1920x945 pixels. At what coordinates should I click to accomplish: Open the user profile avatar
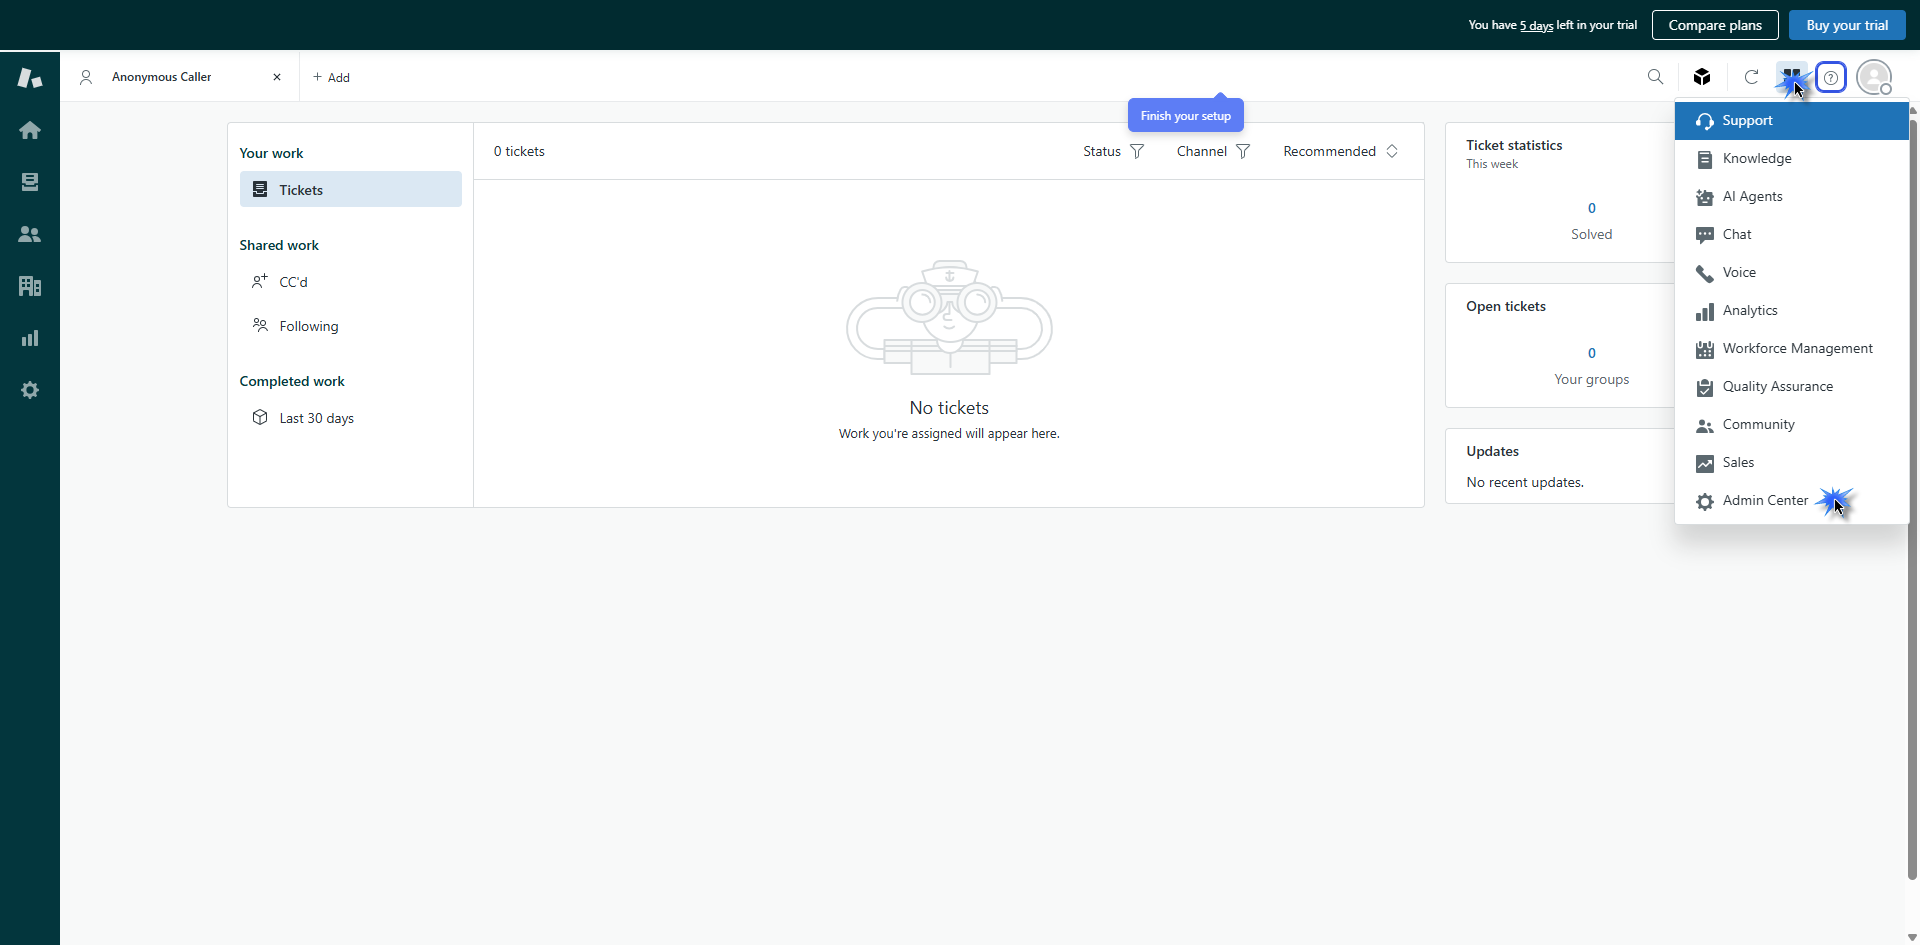pyautogui.click(x=1873, y=77)
